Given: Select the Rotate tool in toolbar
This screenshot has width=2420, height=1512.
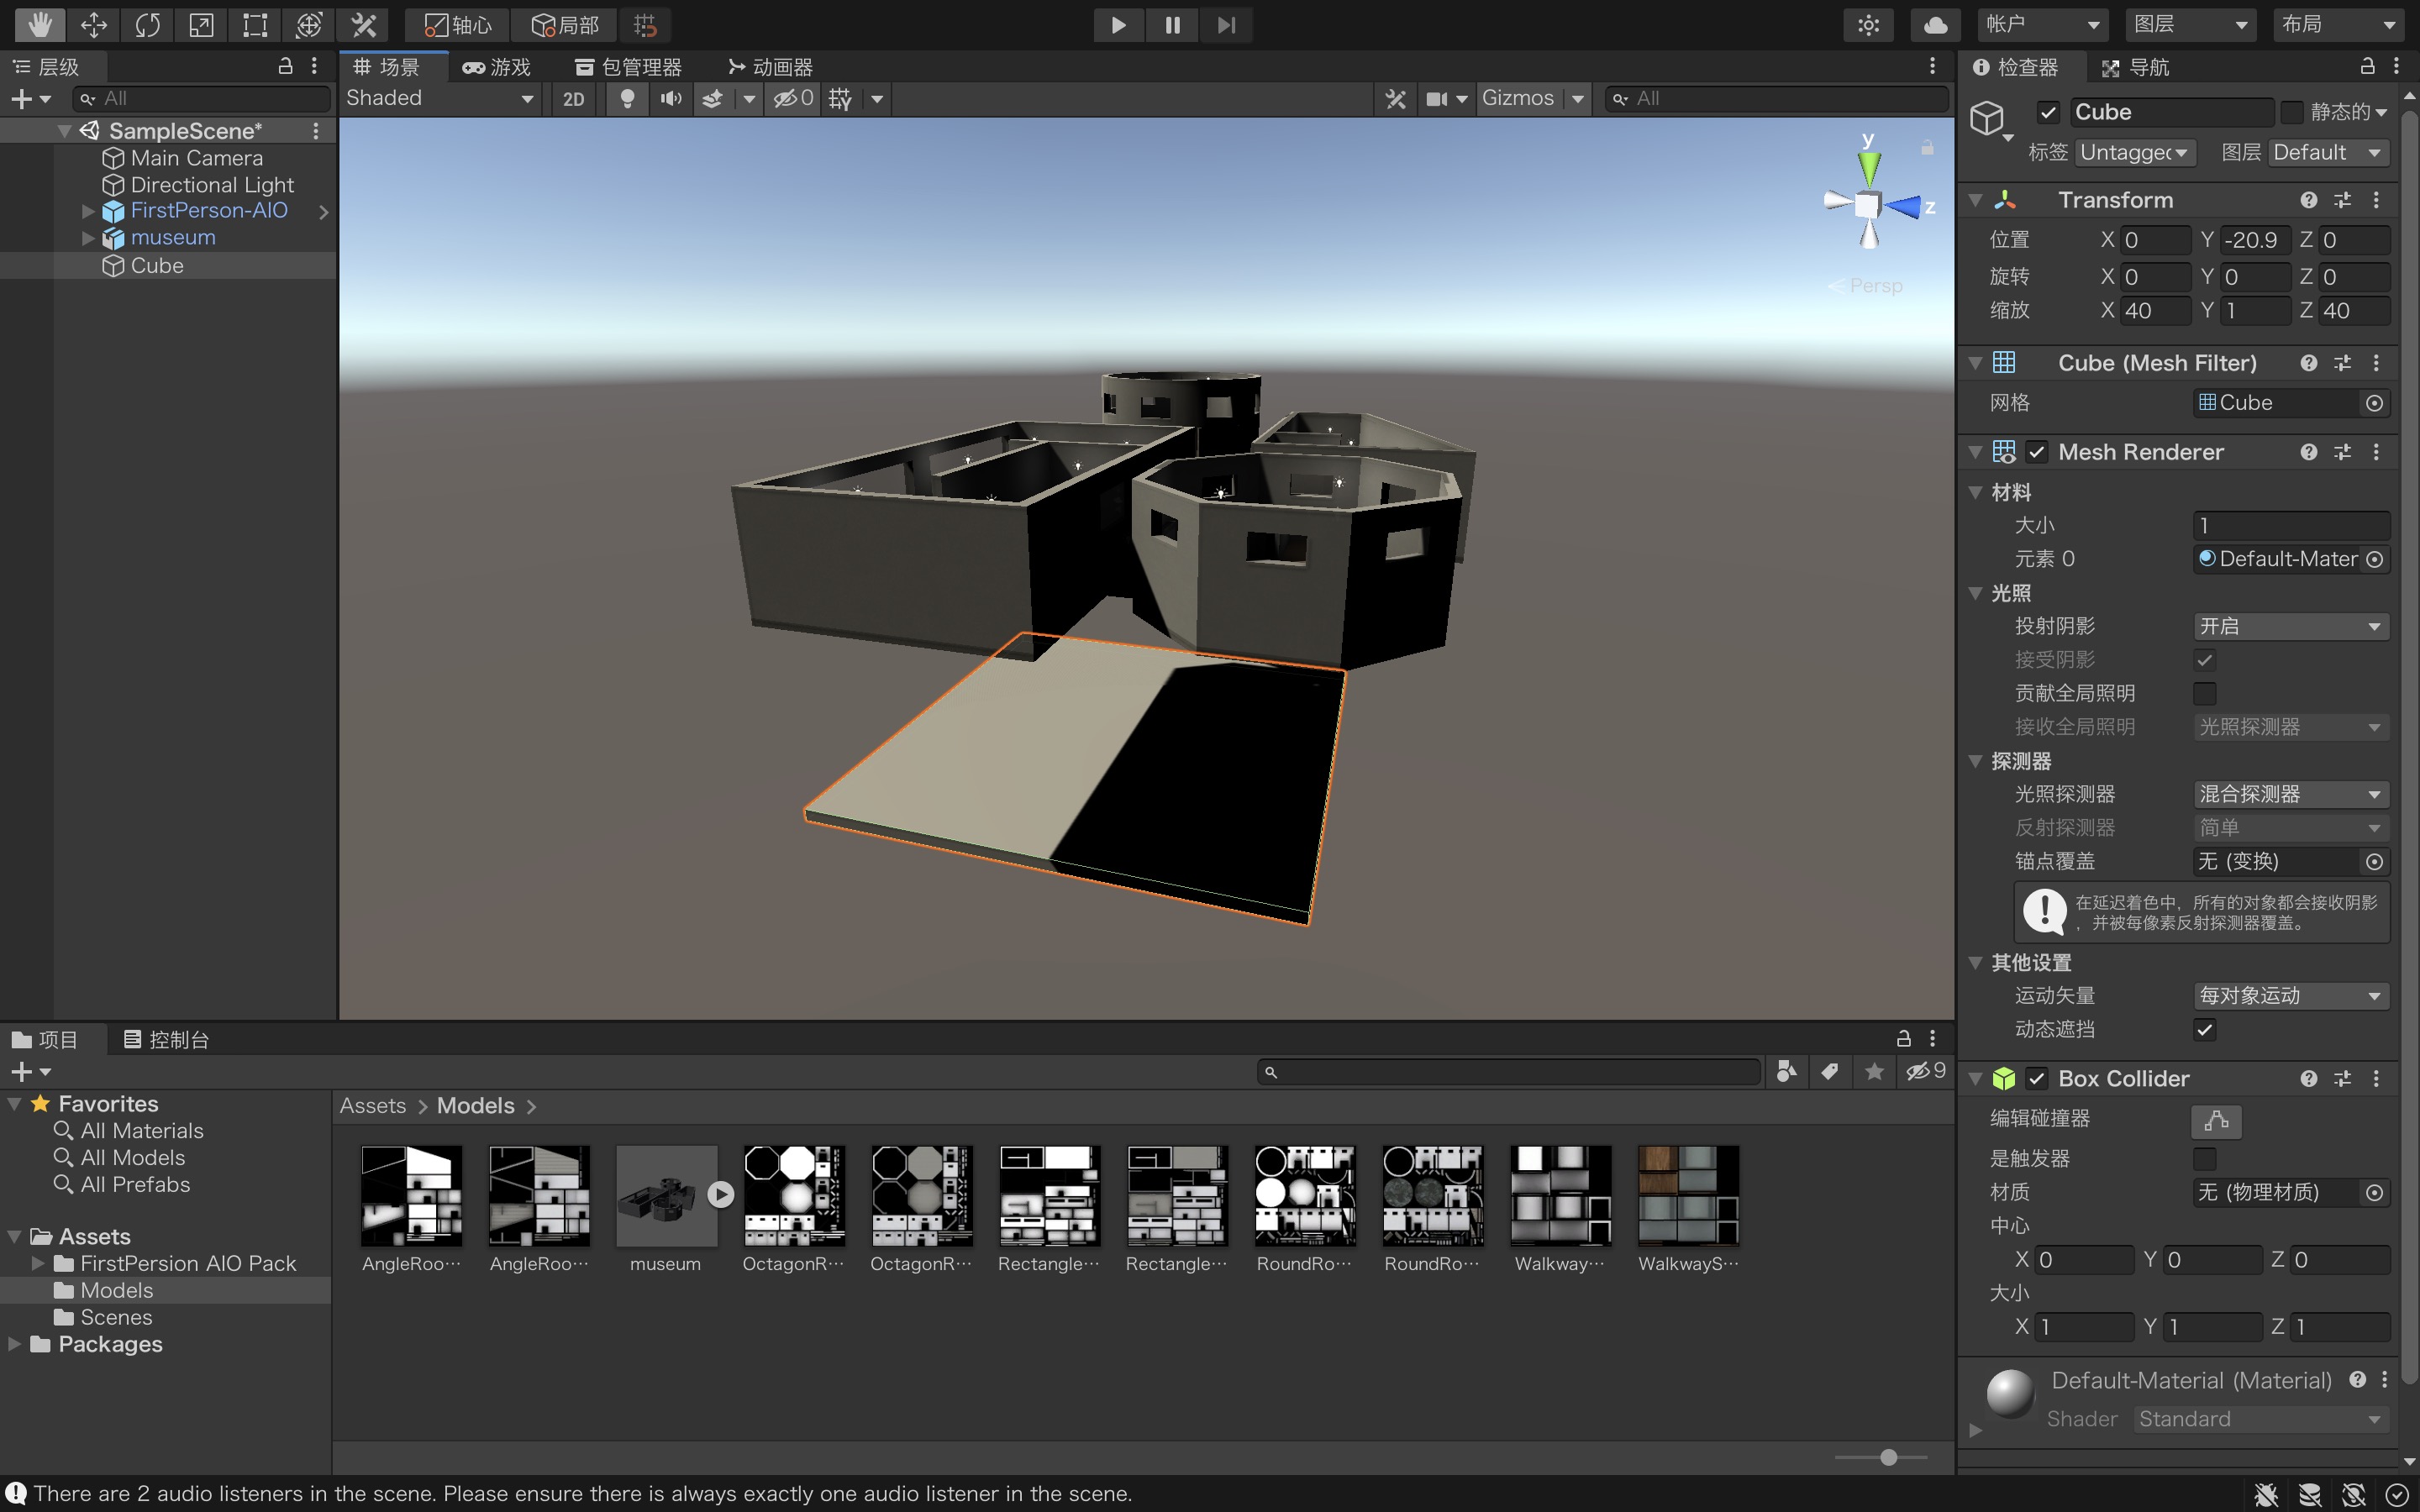Looking at the screenshot, I should pos(148,24).
